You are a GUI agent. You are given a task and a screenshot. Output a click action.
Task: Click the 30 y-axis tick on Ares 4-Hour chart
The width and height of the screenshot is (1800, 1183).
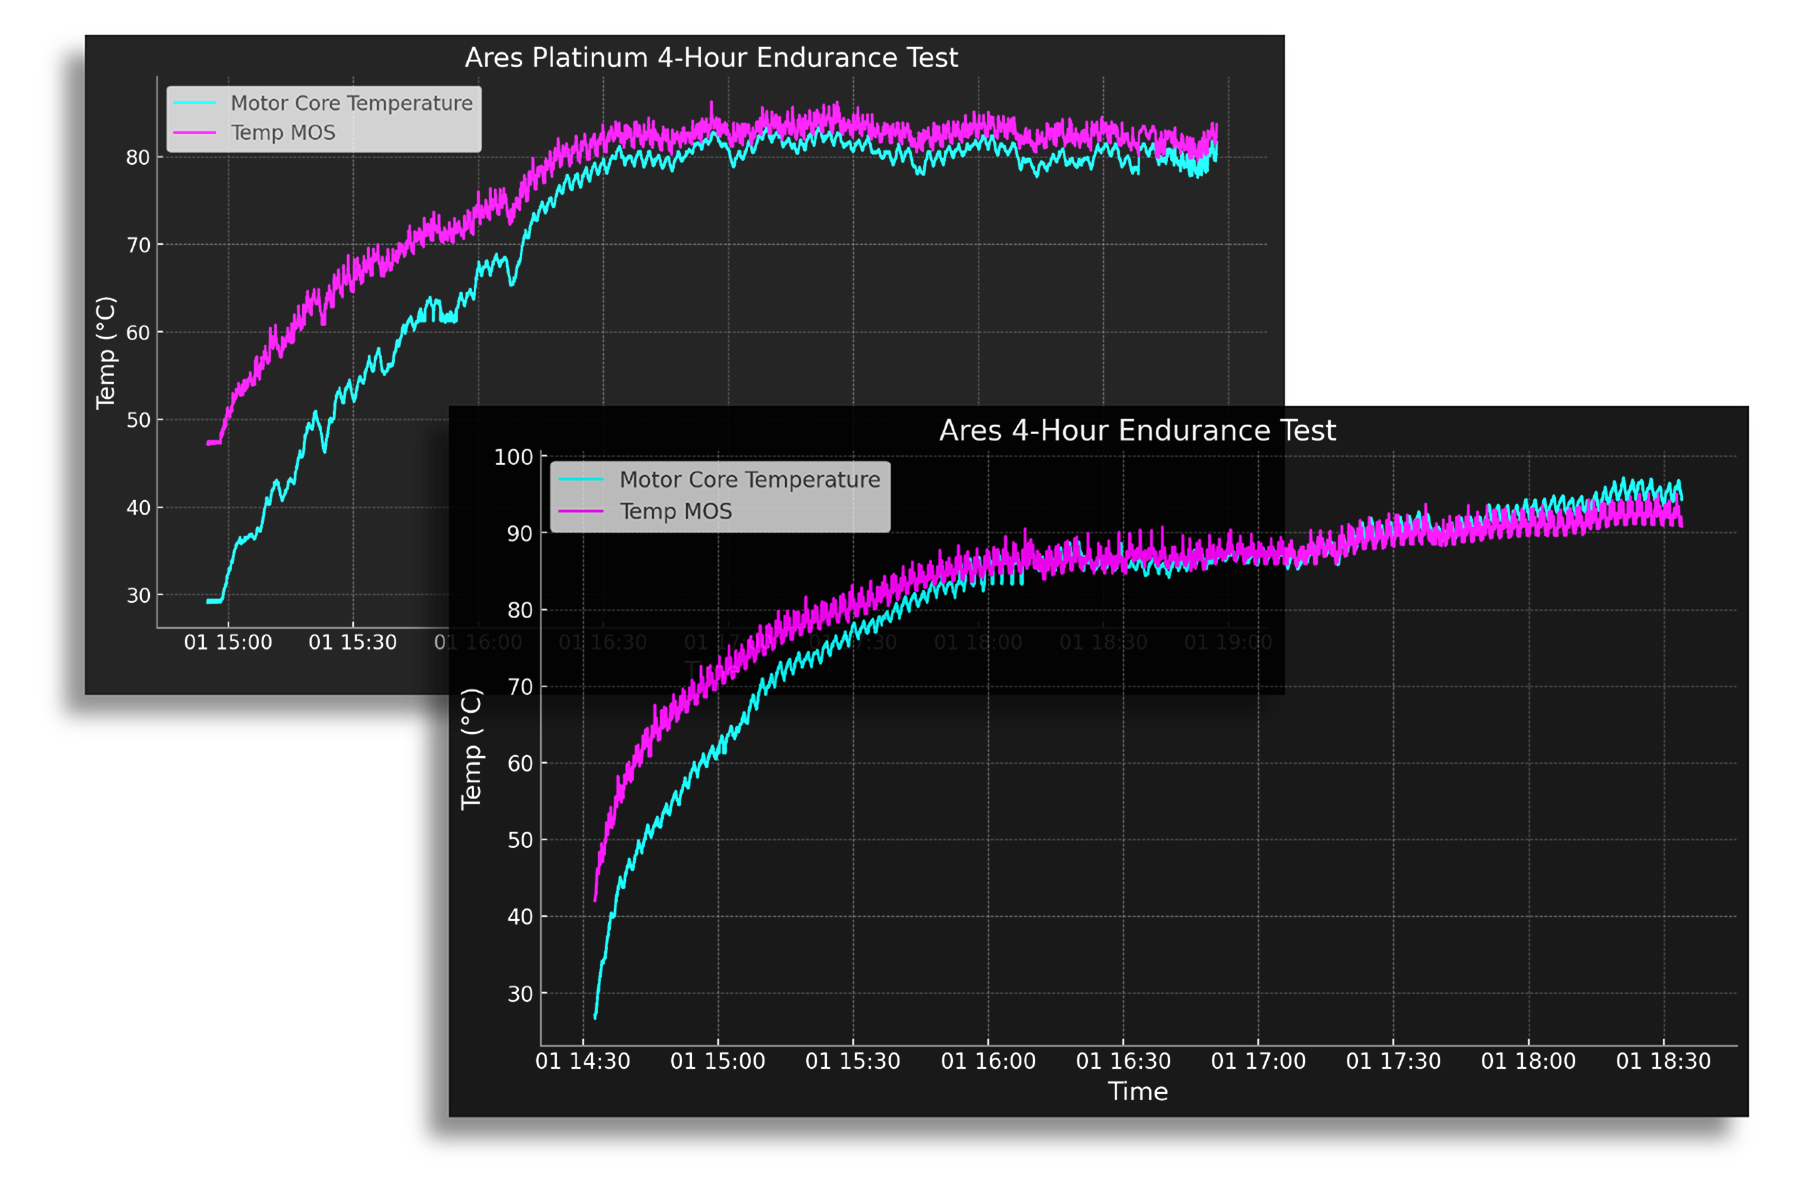point(520,994)
